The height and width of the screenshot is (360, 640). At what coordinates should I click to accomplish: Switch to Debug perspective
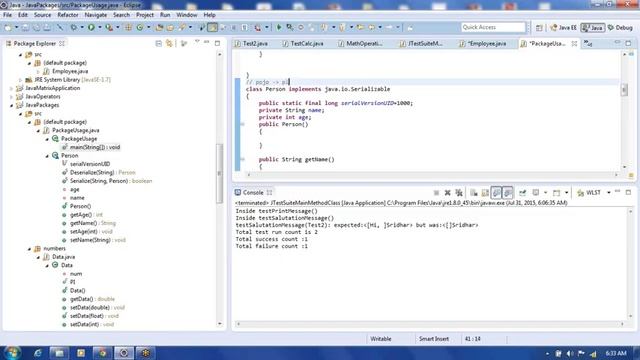620,28
